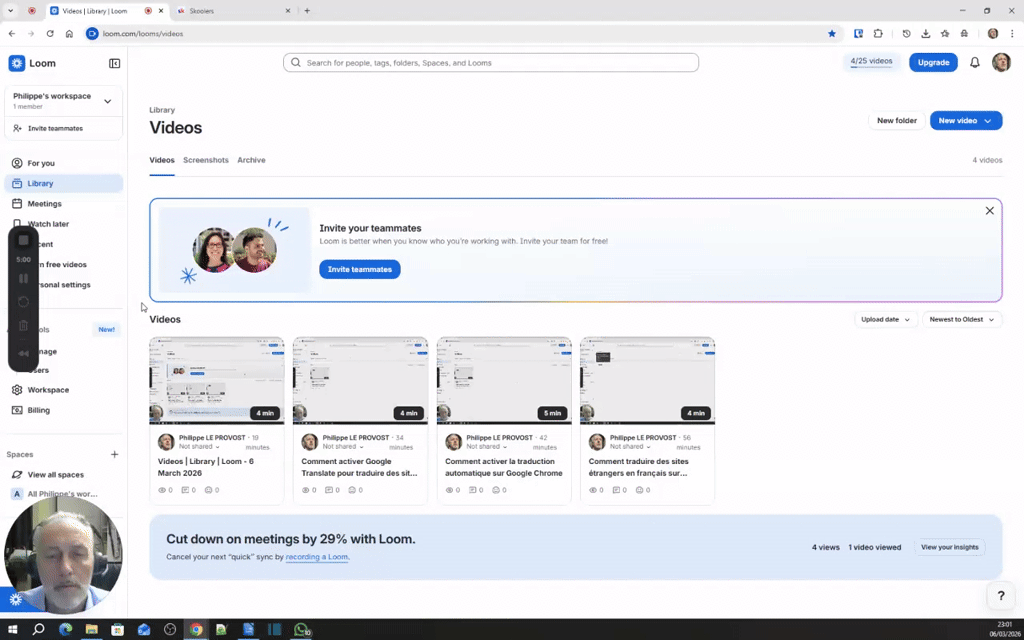Open New video dropdown

(966, 121)
